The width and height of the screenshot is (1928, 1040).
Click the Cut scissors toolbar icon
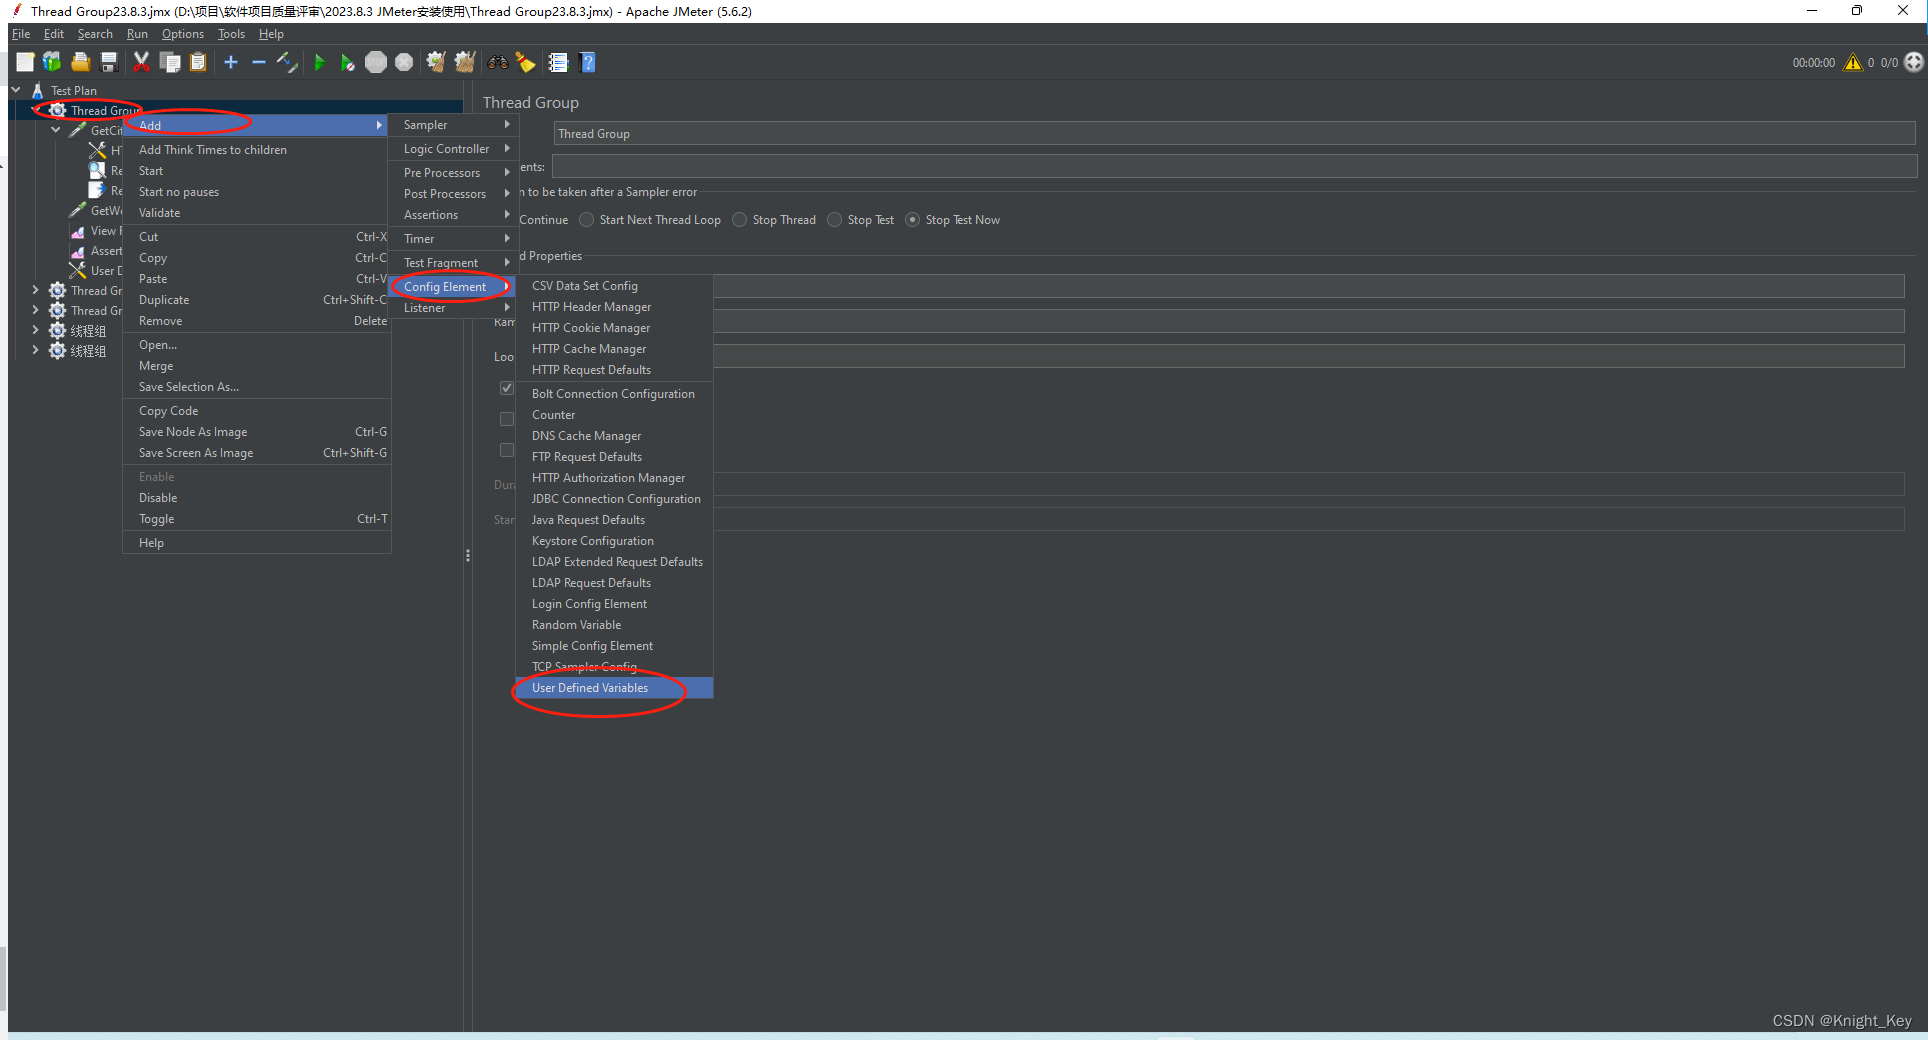(140, 62)
